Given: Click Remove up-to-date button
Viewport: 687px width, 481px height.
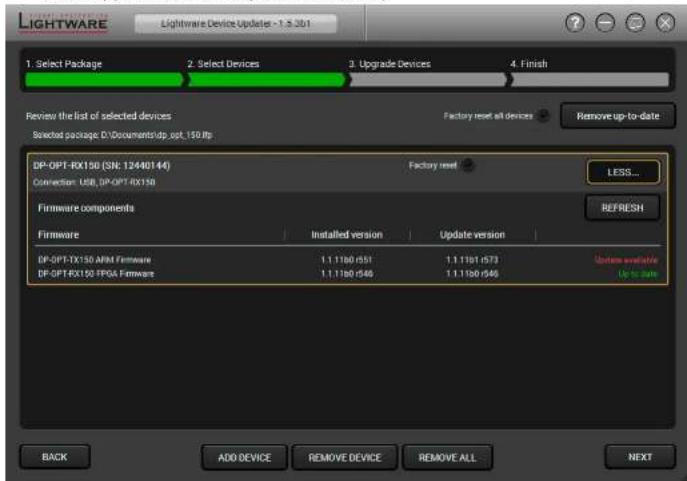Looking at the screenshot, I should coord(618,116).
